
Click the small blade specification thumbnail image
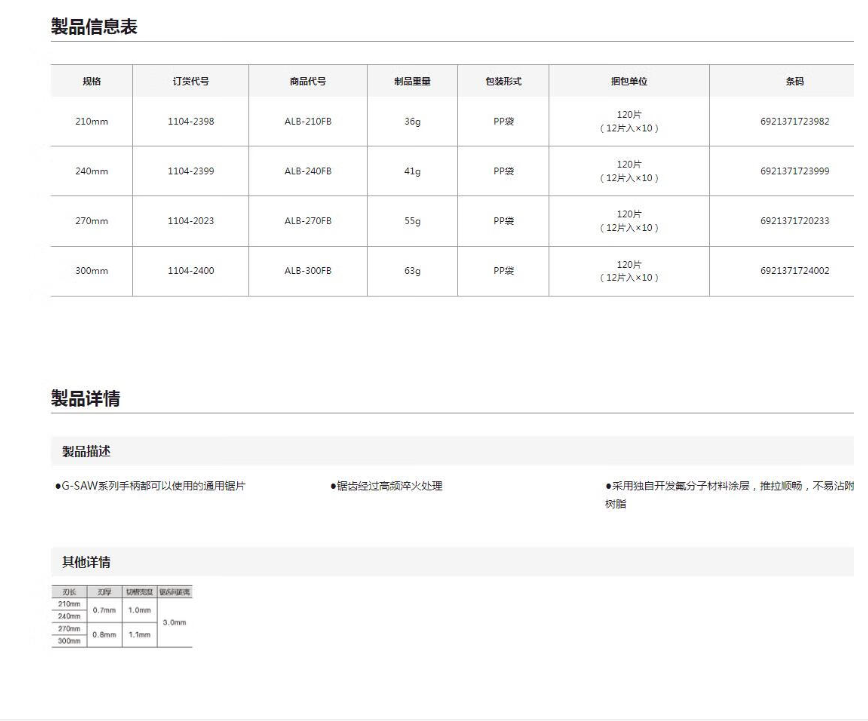point(122,617)
